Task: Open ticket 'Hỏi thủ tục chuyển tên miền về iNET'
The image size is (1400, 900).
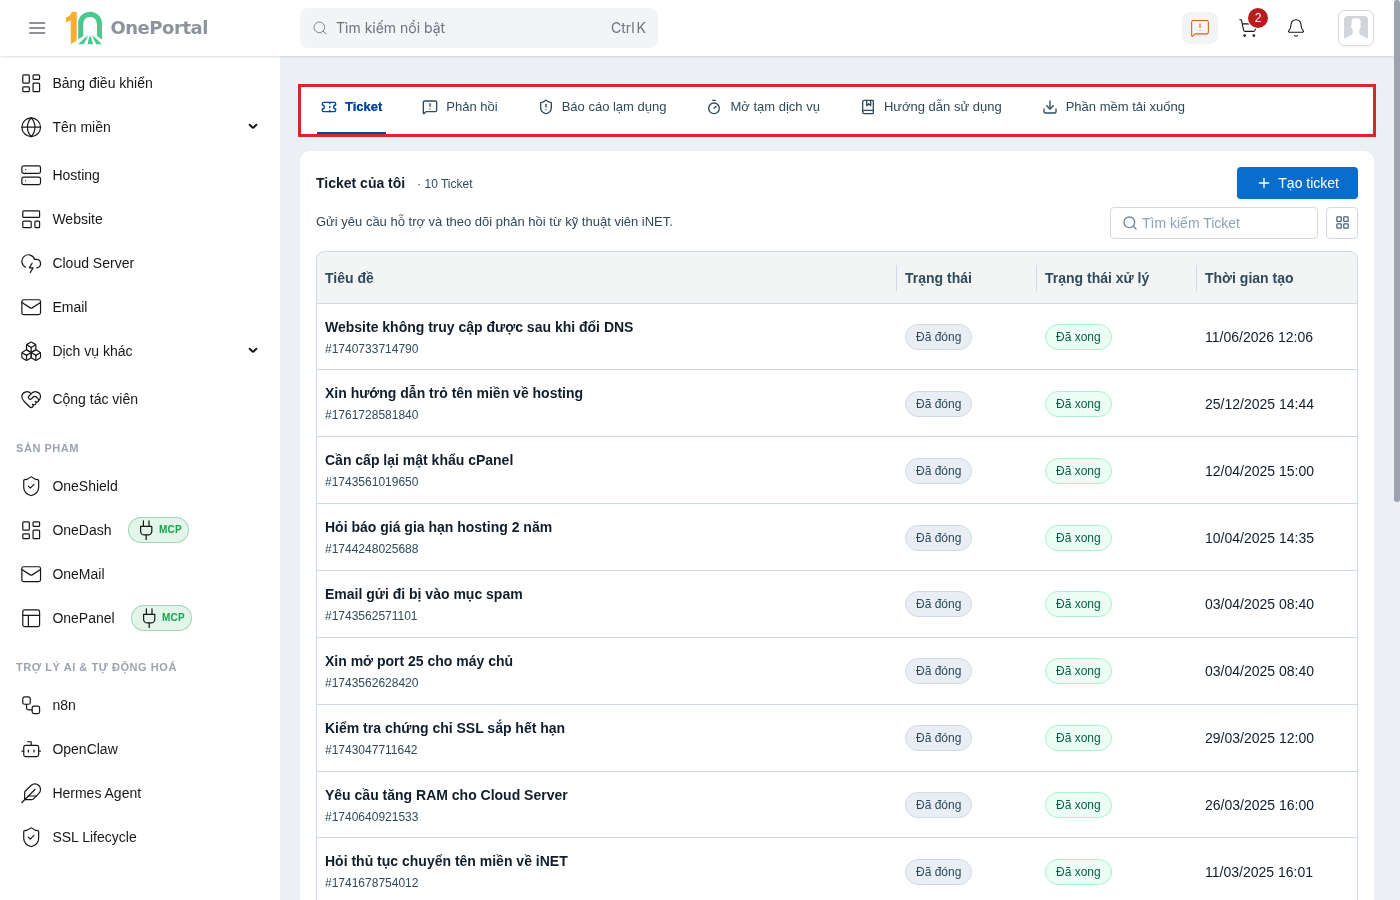Action: [x=446, y=861]
